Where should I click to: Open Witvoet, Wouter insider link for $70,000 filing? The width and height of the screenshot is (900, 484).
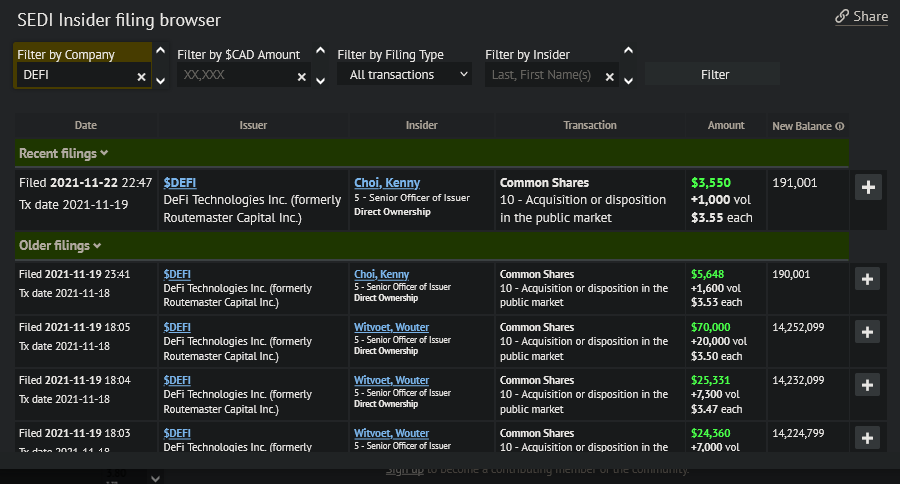391,327
